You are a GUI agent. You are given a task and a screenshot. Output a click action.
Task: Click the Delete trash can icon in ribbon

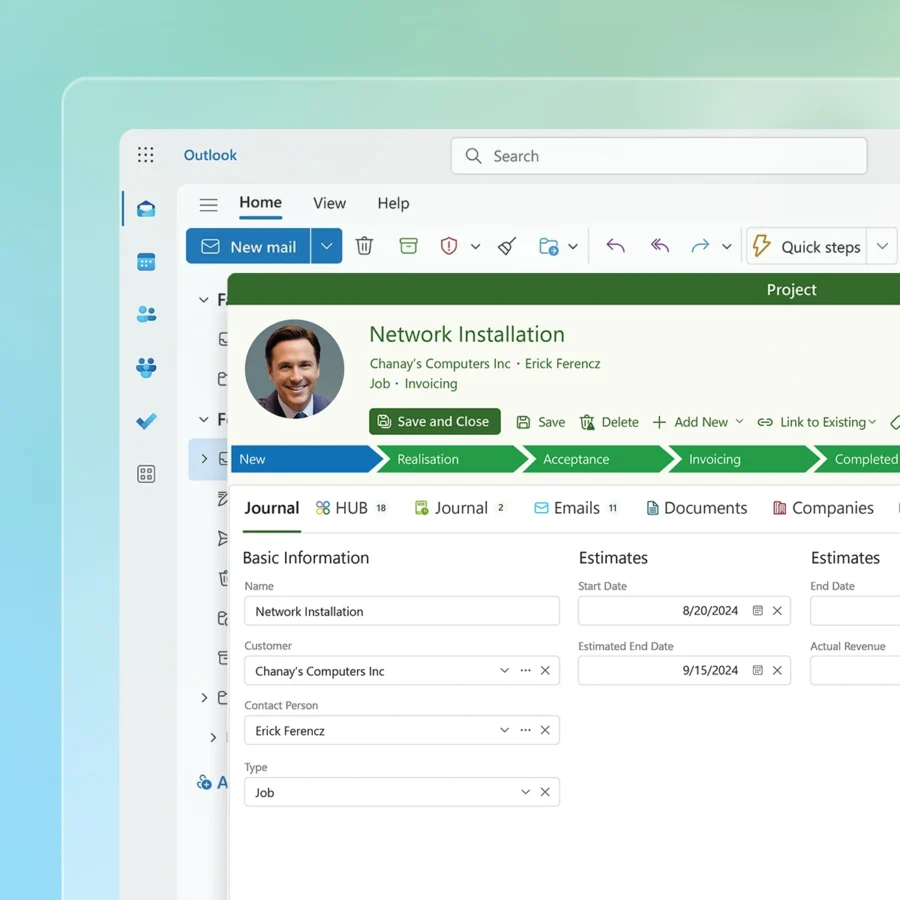pyautogui.click(x=364, y=246)
